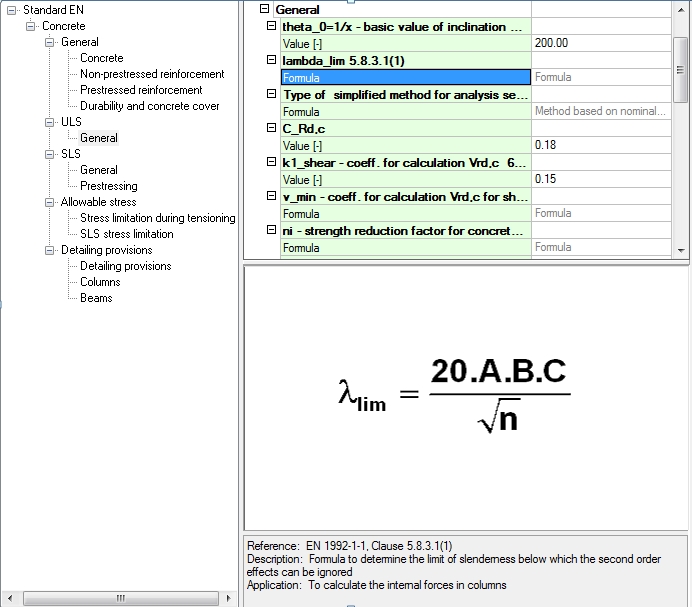Collapse the ni strength reduction group
The image size is (692, 607).
pyautogui.click(x=271, y=230)
